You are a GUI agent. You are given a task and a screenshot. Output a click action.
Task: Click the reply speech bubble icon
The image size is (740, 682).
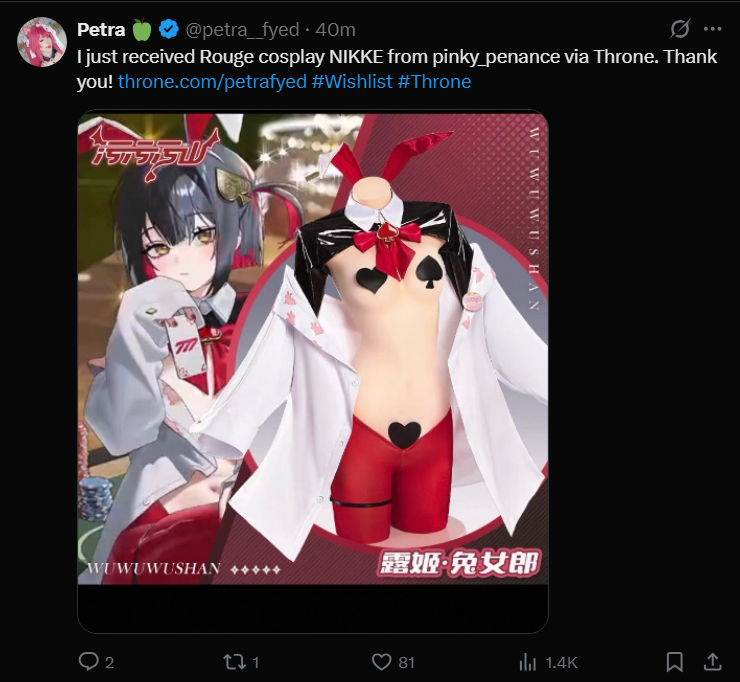[88, 662]
